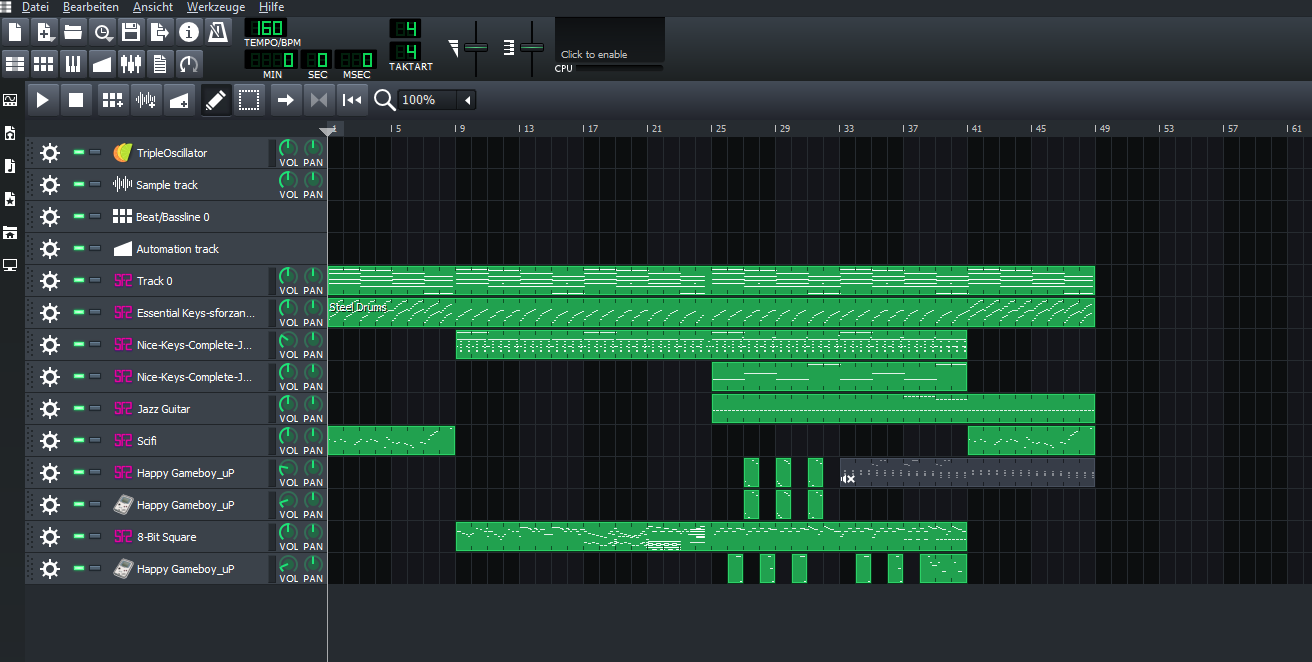
Task: Click the master volume slider
Action: point(476,47)
